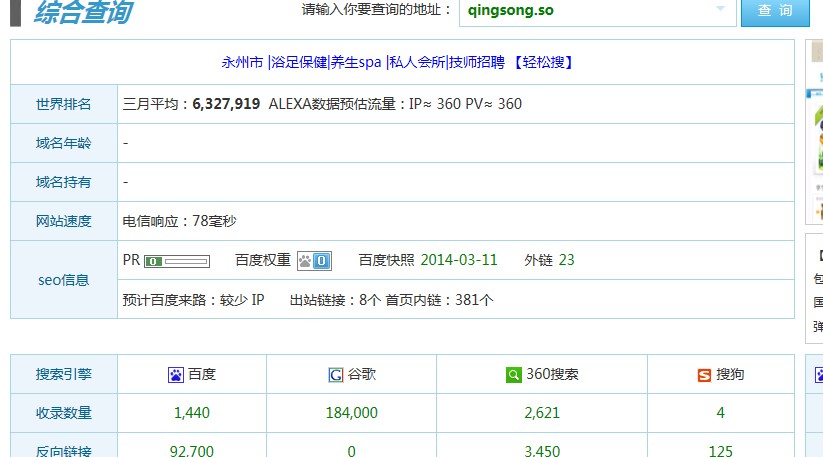Click the 搜索引擎 header cell
Viewport: 823px width, 457px height.
click(64, 375)
